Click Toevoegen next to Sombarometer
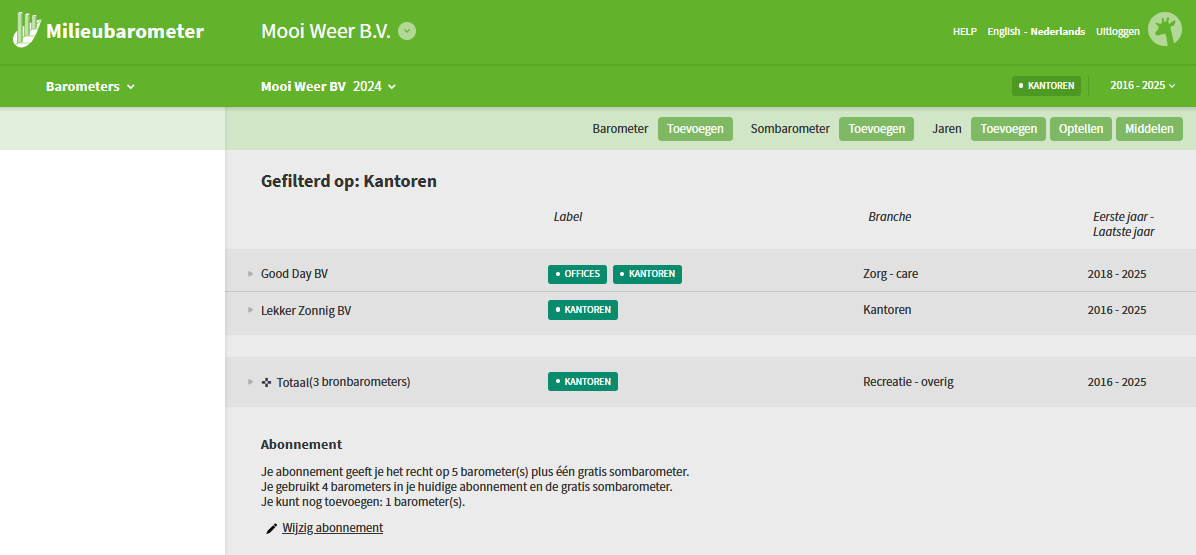Viewport: 1196px width, 555px height. tap(876, 129)
